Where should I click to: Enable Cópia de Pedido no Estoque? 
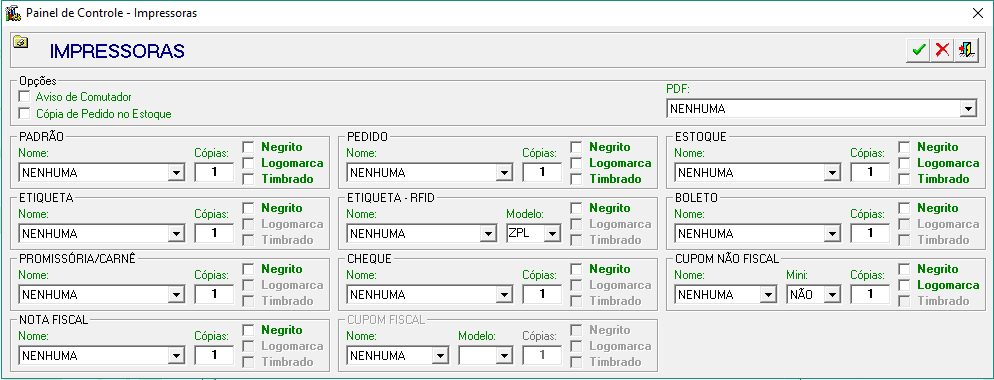pos(25,114)
